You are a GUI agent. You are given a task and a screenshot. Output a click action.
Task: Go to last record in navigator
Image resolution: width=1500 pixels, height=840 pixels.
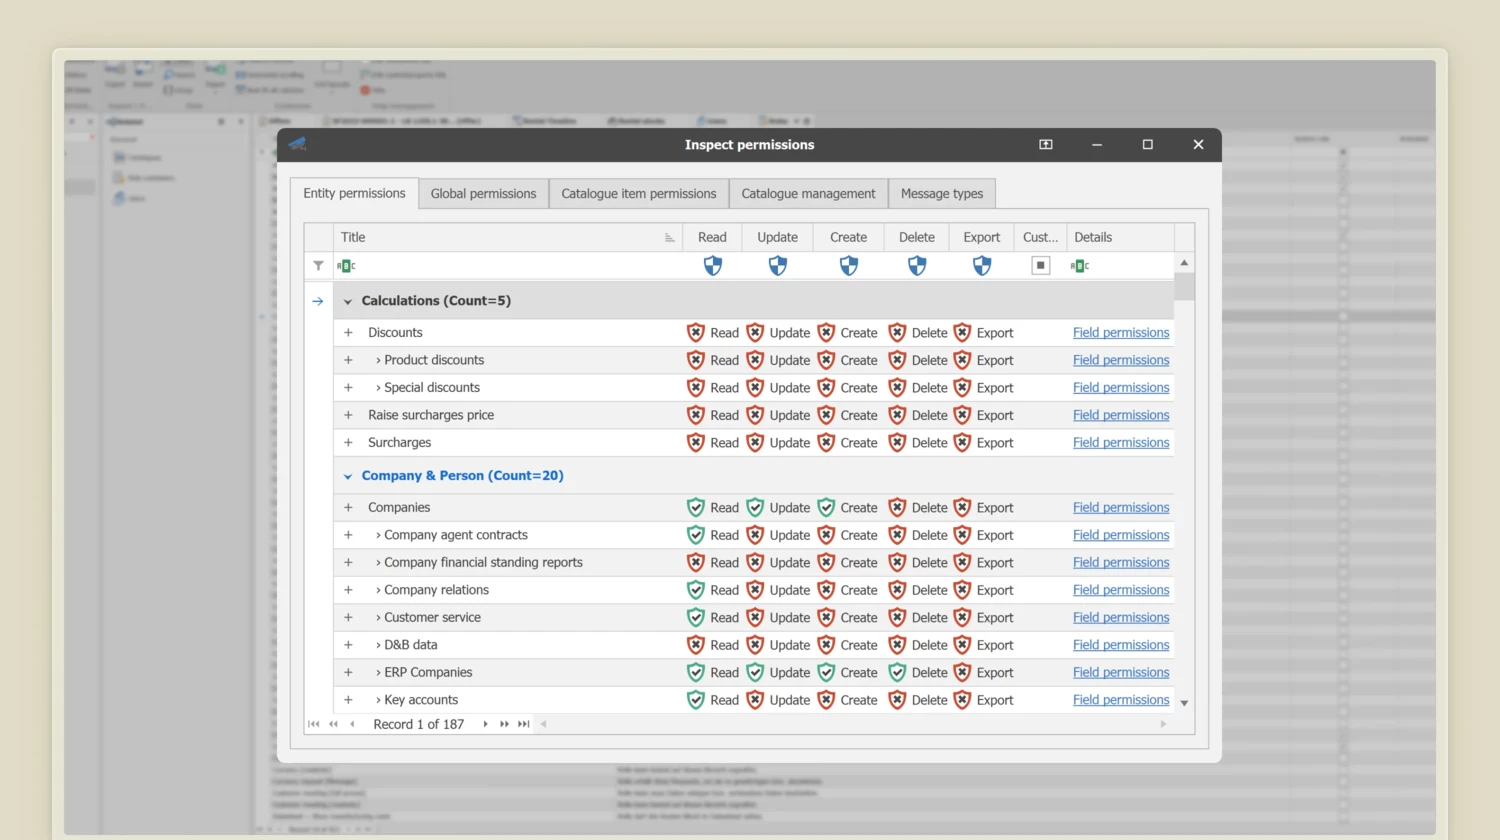(524, 724)
